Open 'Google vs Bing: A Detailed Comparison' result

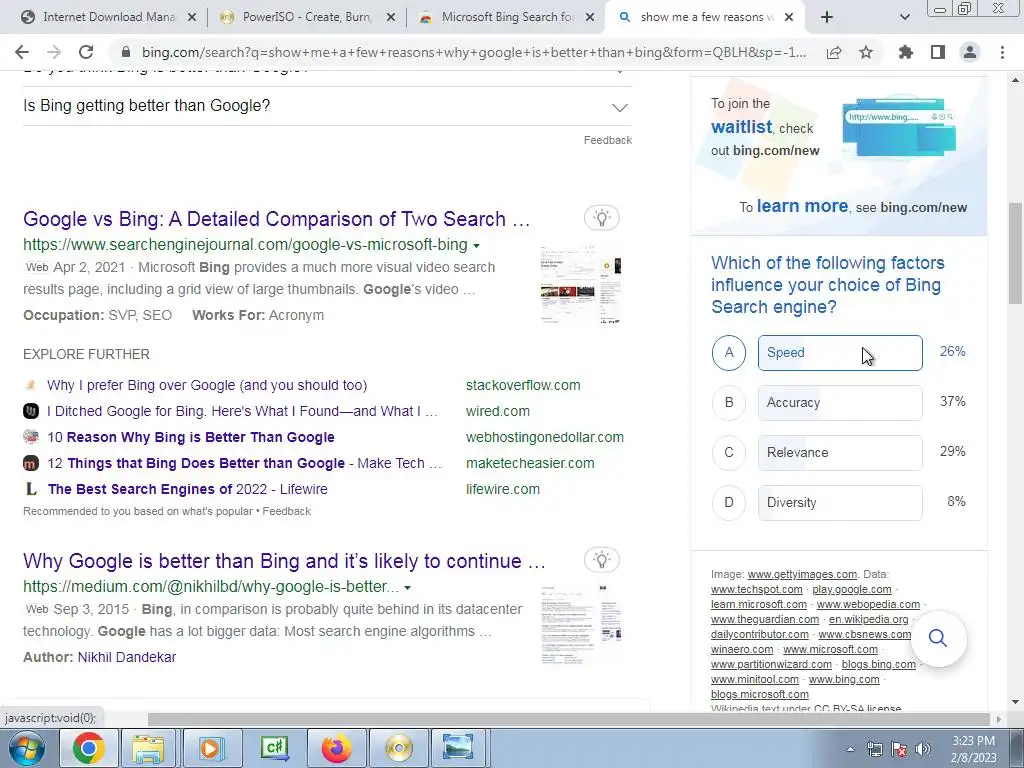point(276,219)
